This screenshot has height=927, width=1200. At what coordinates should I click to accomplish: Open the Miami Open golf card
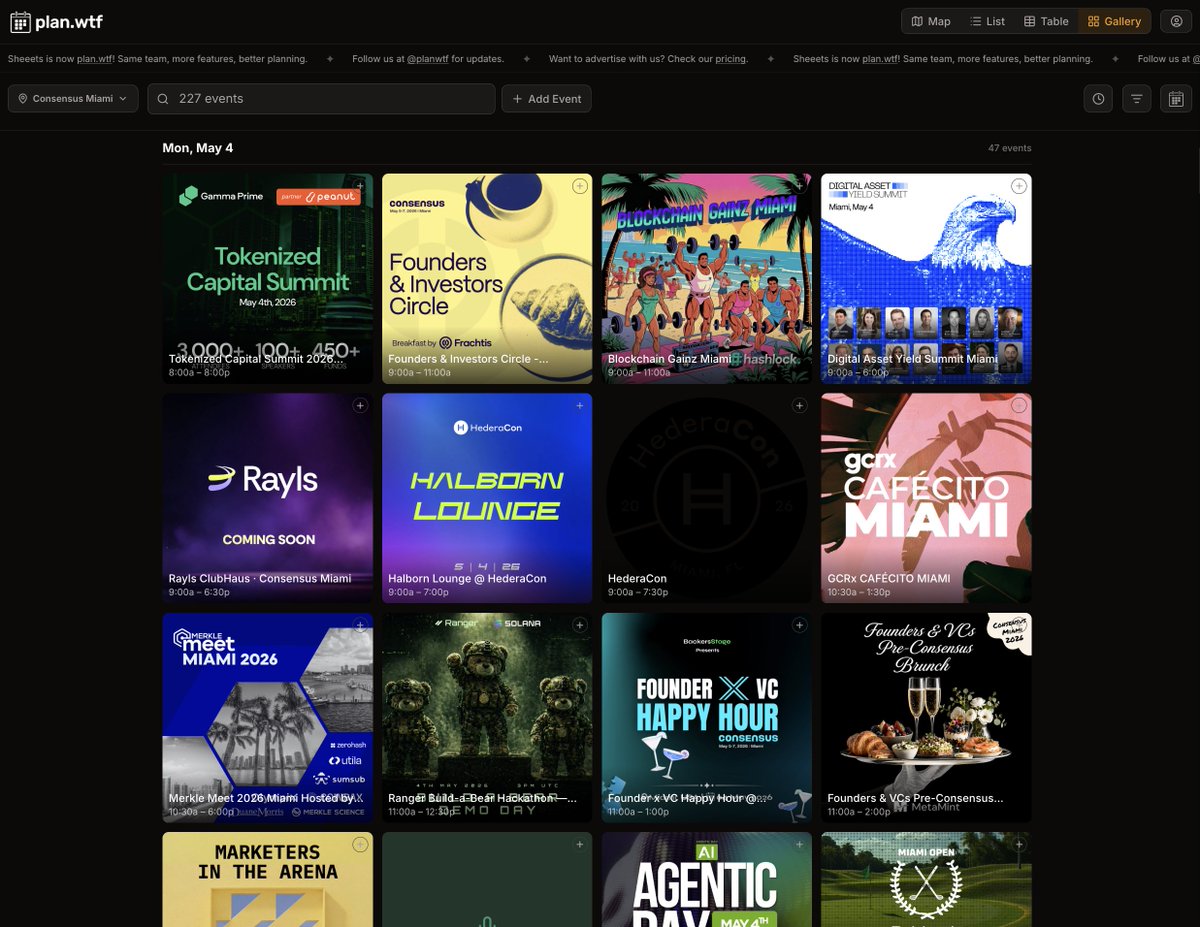point(926,879)
